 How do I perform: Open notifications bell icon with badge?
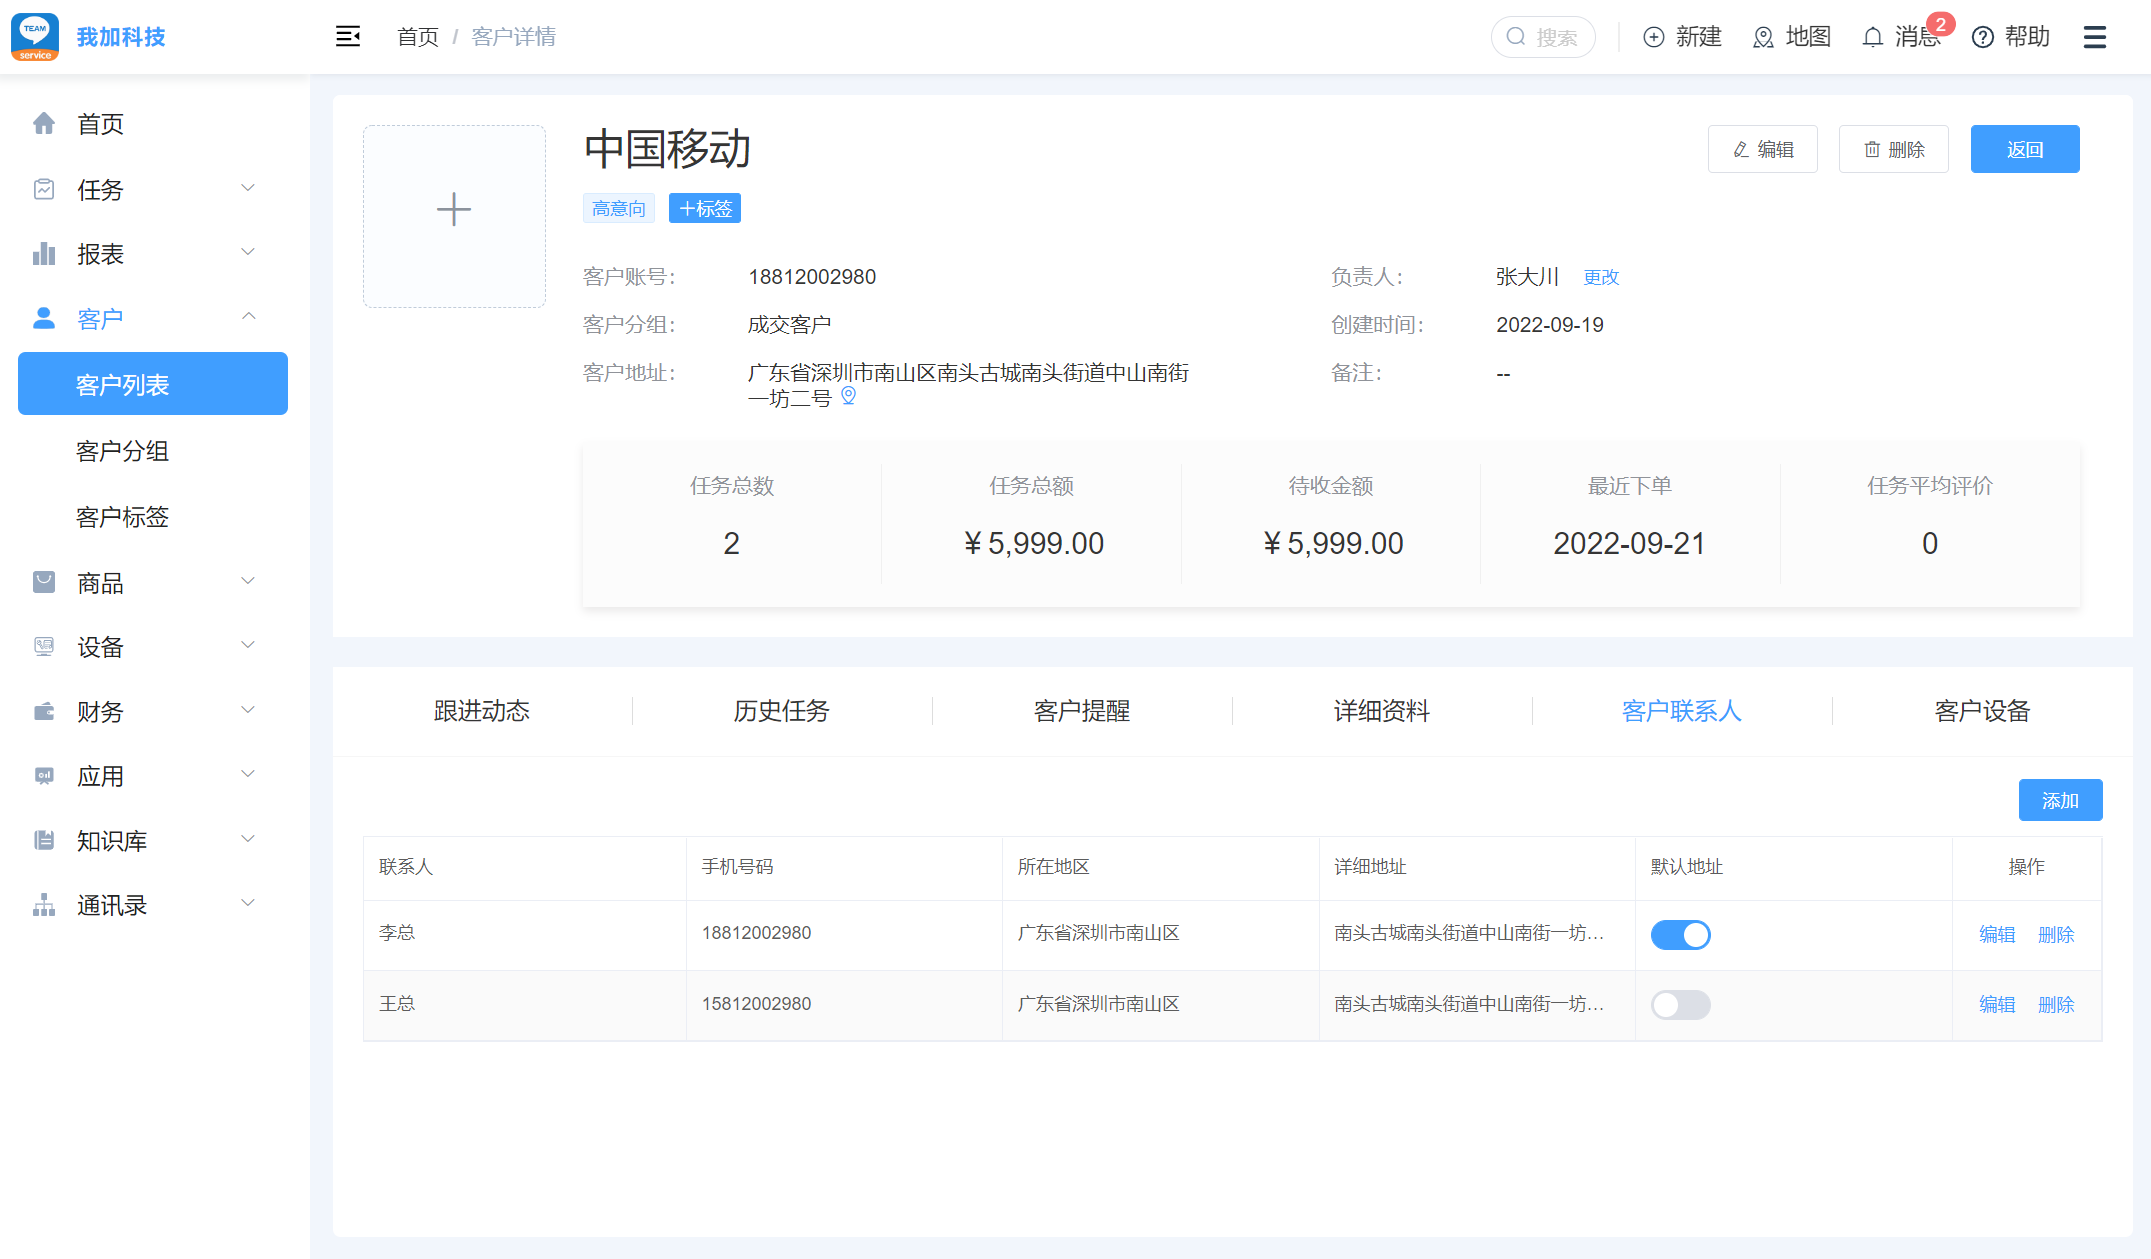click(1873, 37)
